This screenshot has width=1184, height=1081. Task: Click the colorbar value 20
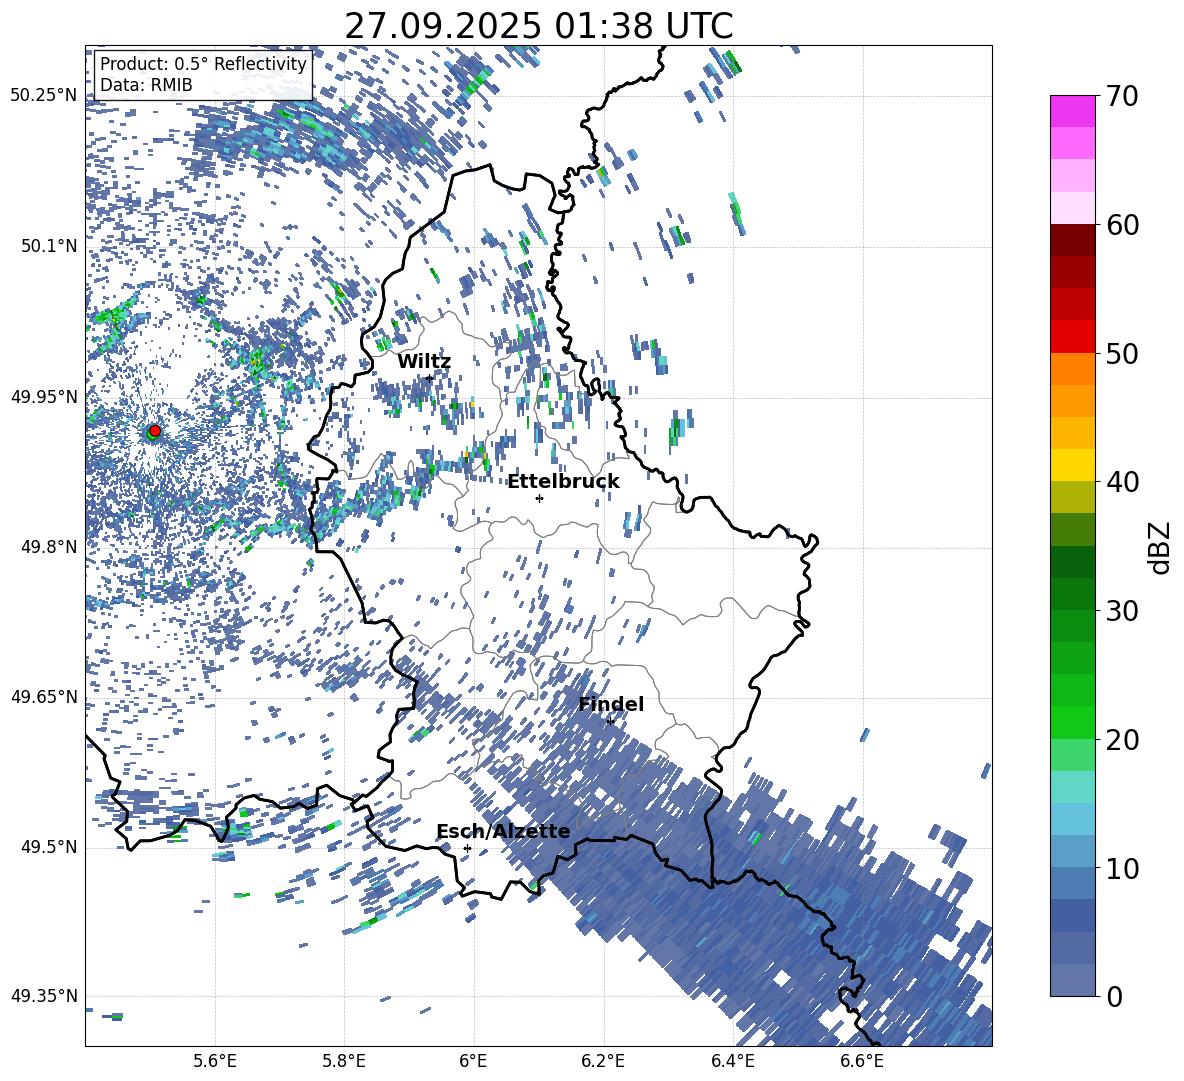[1122, 740]
